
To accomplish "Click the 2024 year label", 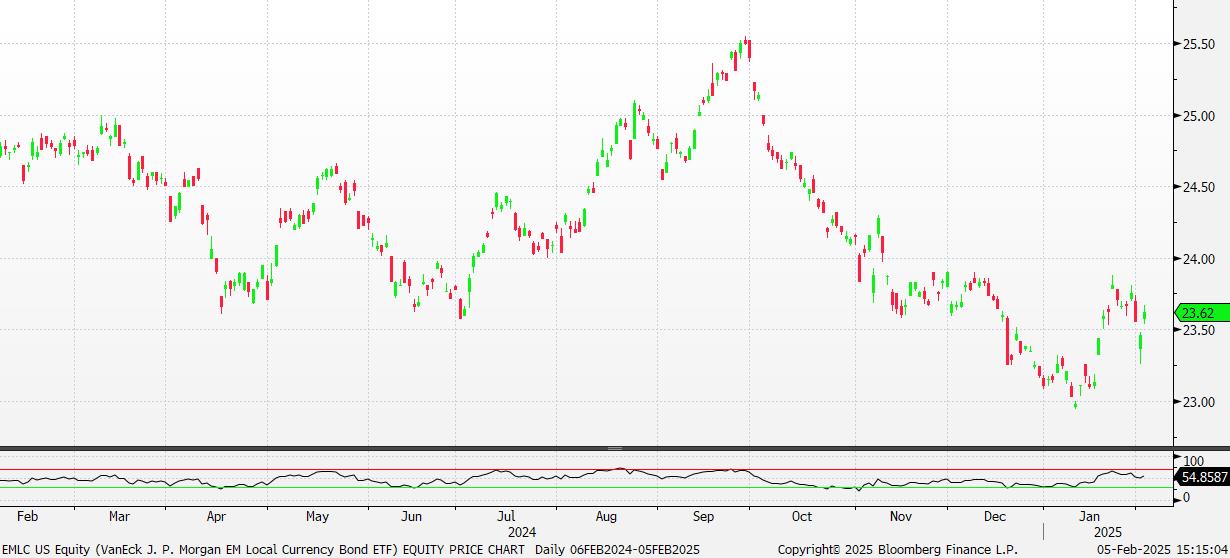I will [x=522, y=532].
